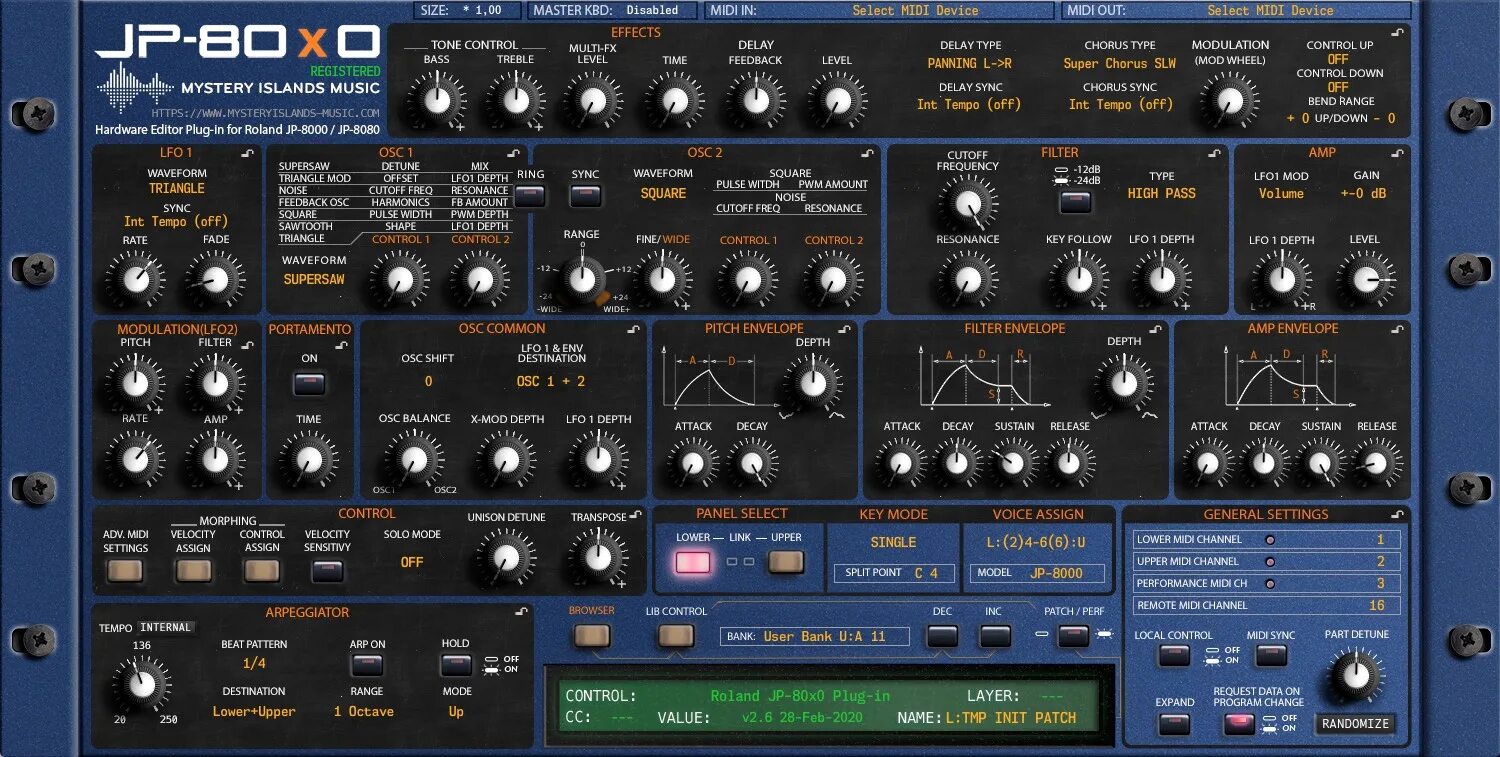The width and height of the screenshot is (1500, 757).
Task: Click the lock icon in GENERAL SETTINGS
Action: click(1397, 515)
